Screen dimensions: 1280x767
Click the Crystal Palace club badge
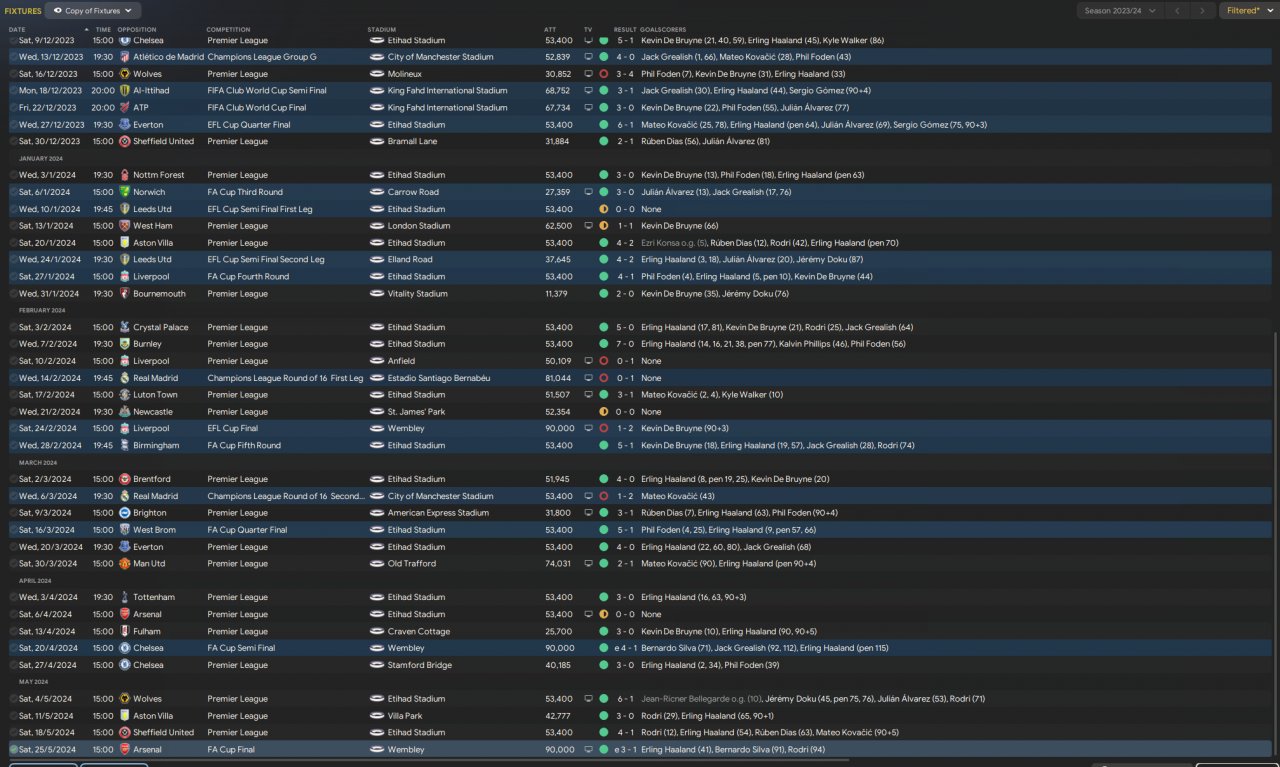[x=124, y=327]
